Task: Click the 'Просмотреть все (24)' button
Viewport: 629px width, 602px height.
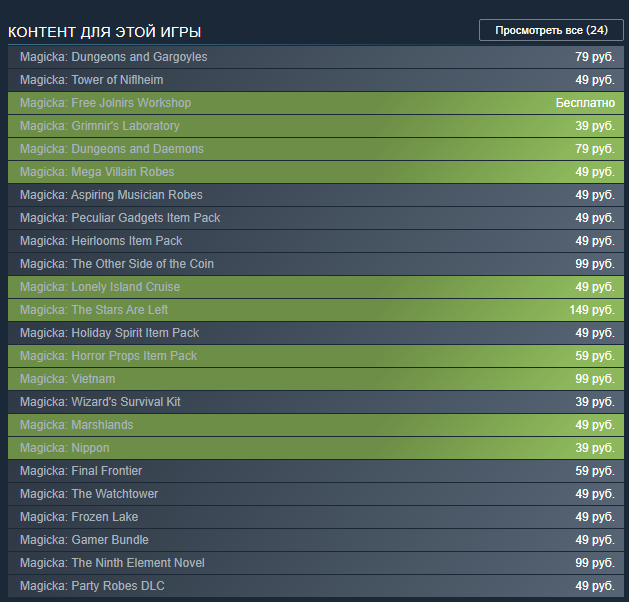Action: pos(551,30)
